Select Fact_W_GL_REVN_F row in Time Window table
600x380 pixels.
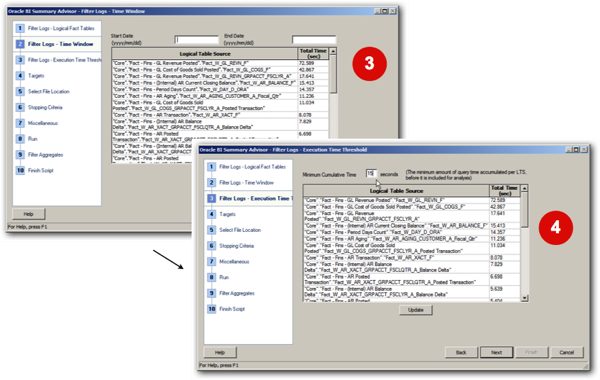(220, 63)
